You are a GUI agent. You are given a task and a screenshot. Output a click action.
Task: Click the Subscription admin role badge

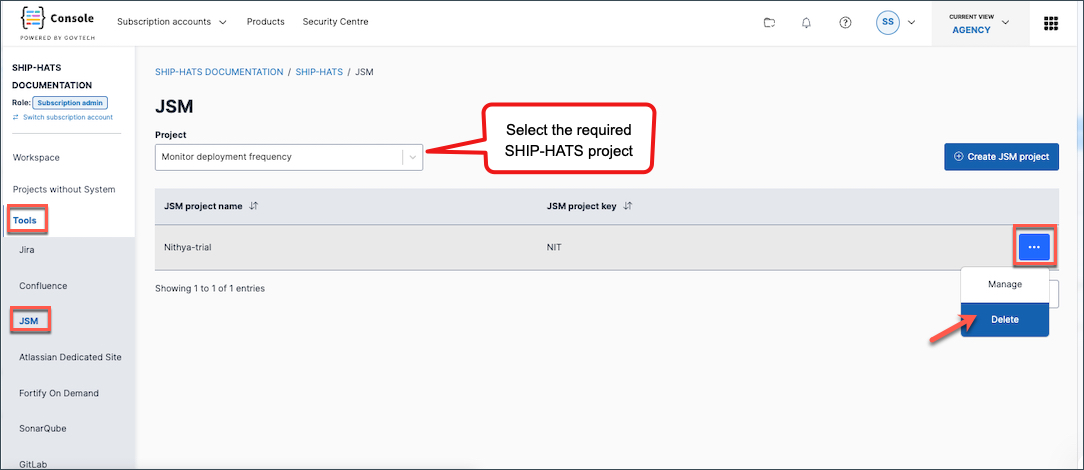[x=71, y=103]
